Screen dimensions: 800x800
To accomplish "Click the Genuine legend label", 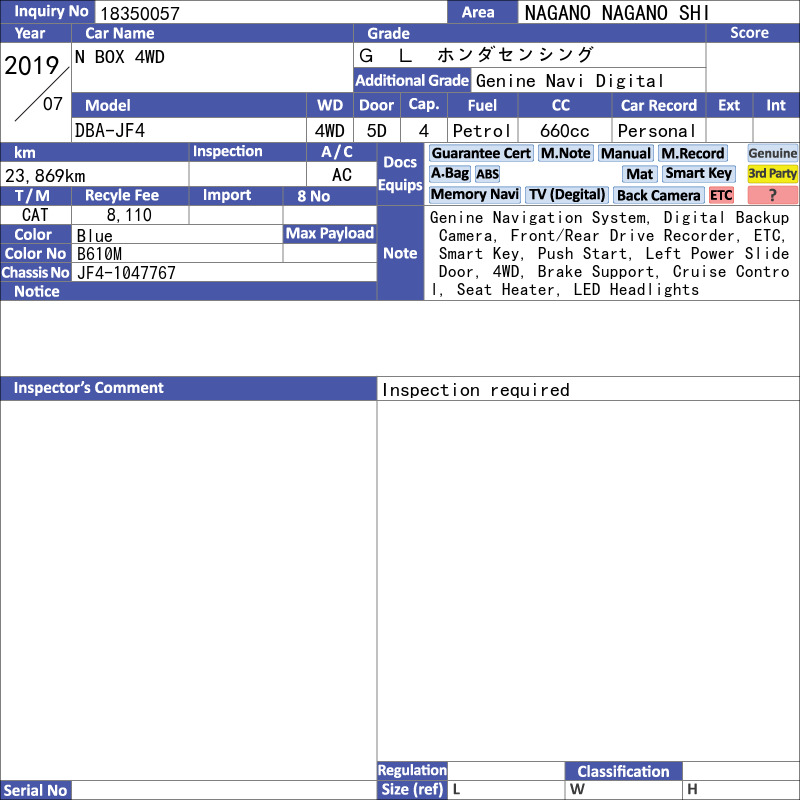I will coord(772,153).
